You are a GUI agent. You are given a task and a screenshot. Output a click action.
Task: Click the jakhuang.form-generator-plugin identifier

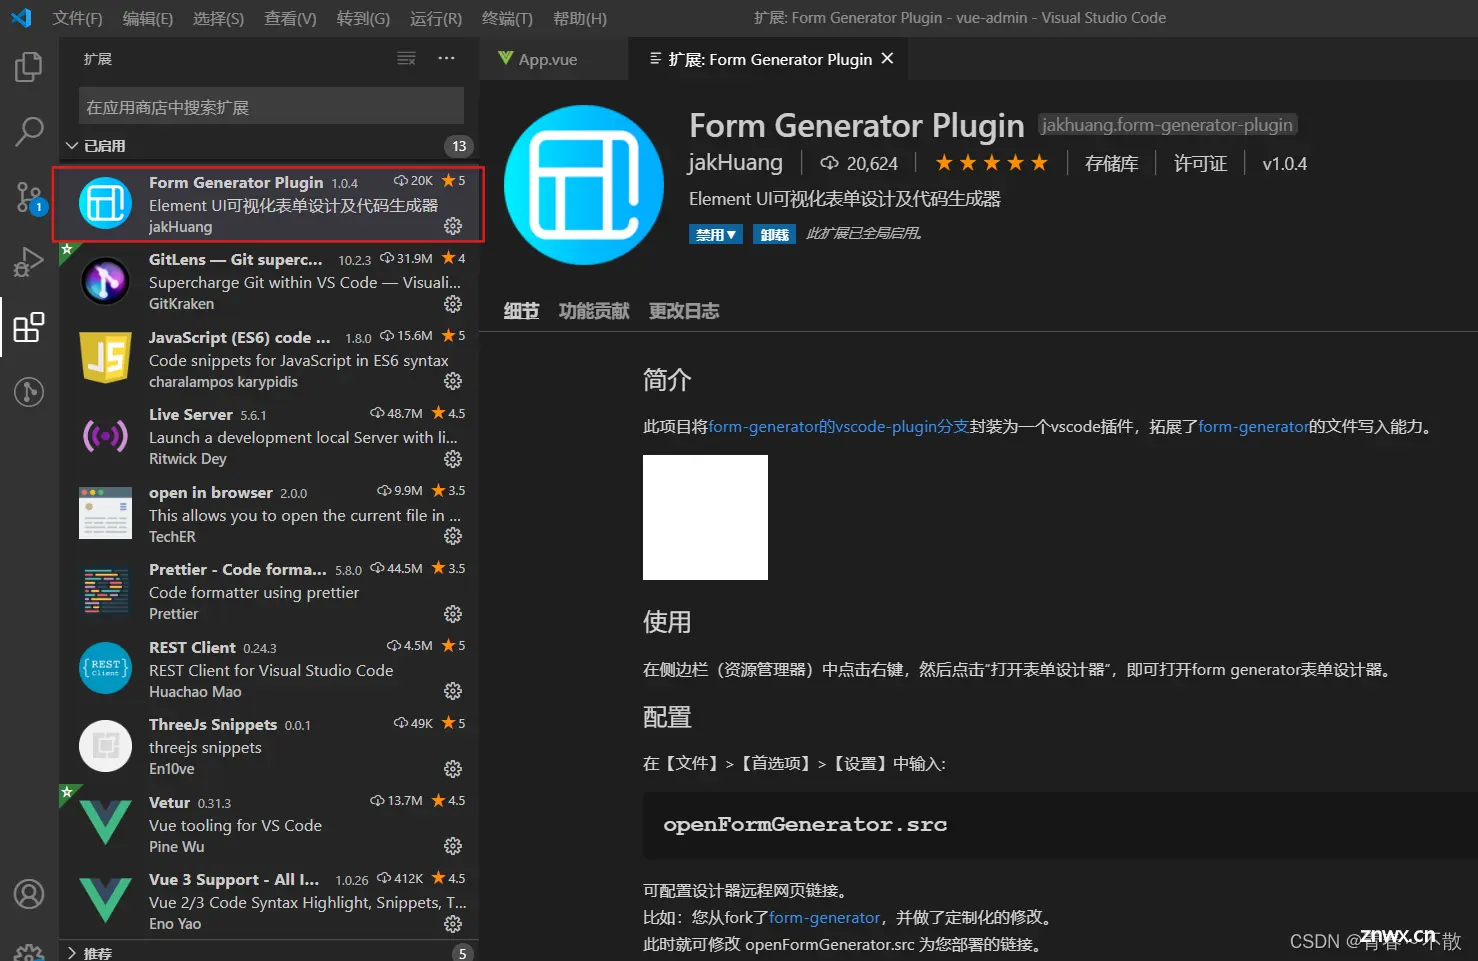[x=1167, y=125]
